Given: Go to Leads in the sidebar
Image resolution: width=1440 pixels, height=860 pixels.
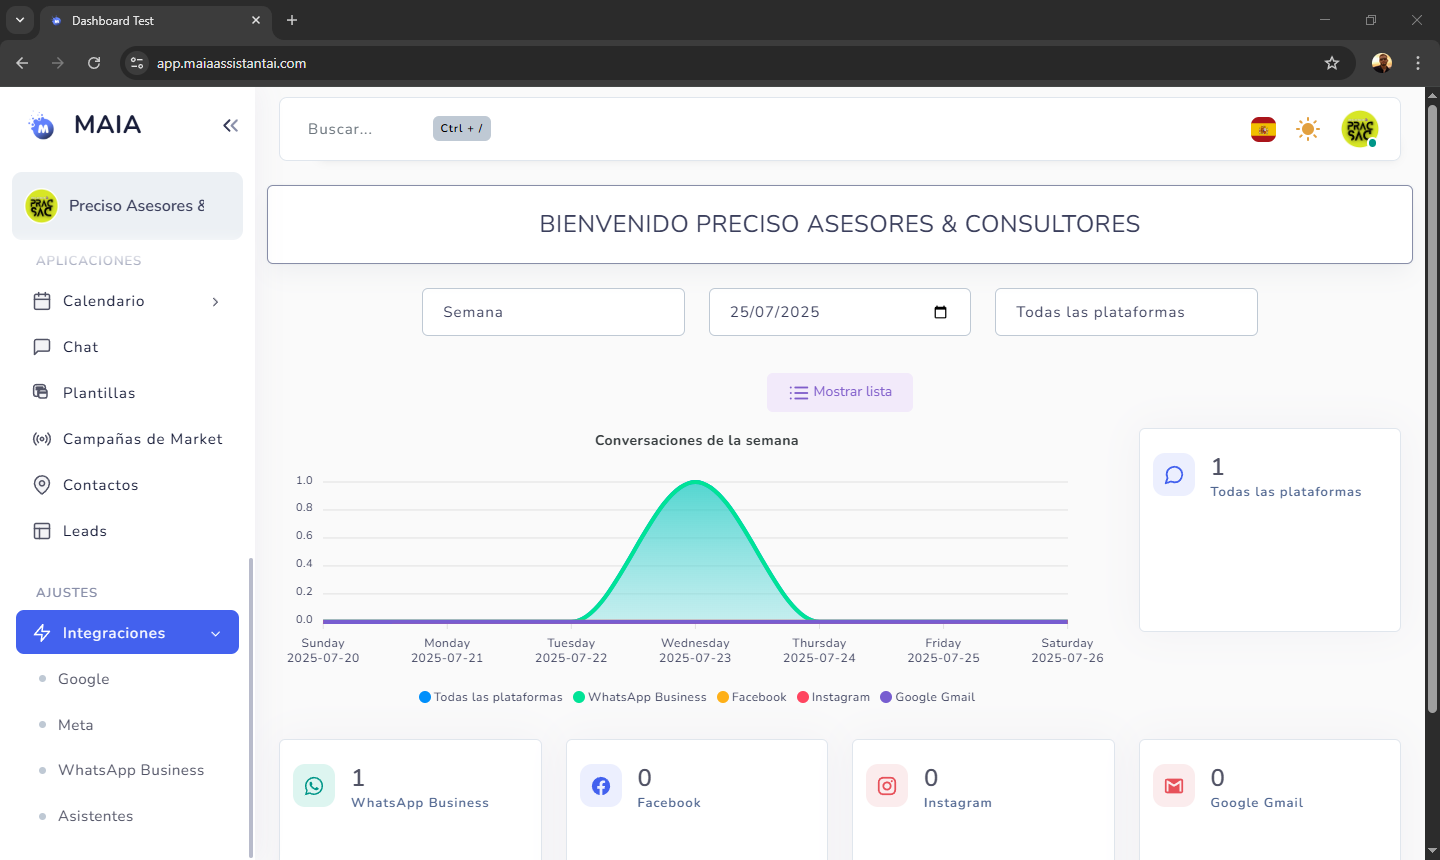Looking at the screenshot, I should pyautogui.click(x=84, y=531).
